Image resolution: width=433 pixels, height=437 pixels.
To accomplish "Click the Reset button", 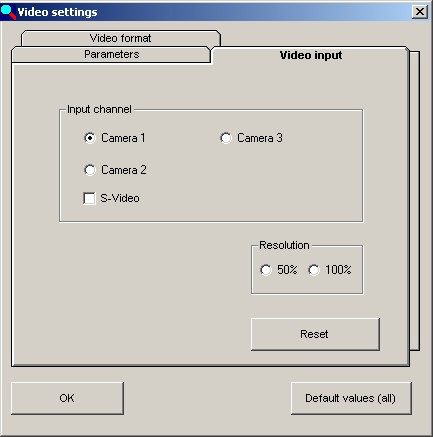I will (x=315, y=334).
